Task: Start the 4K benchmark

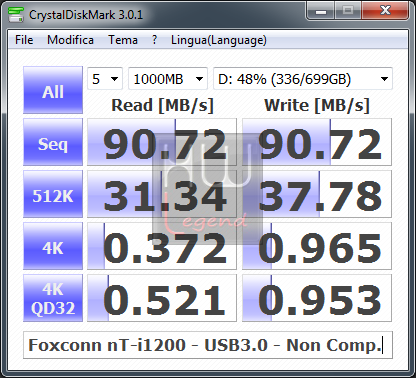Action: click(53, 246)
